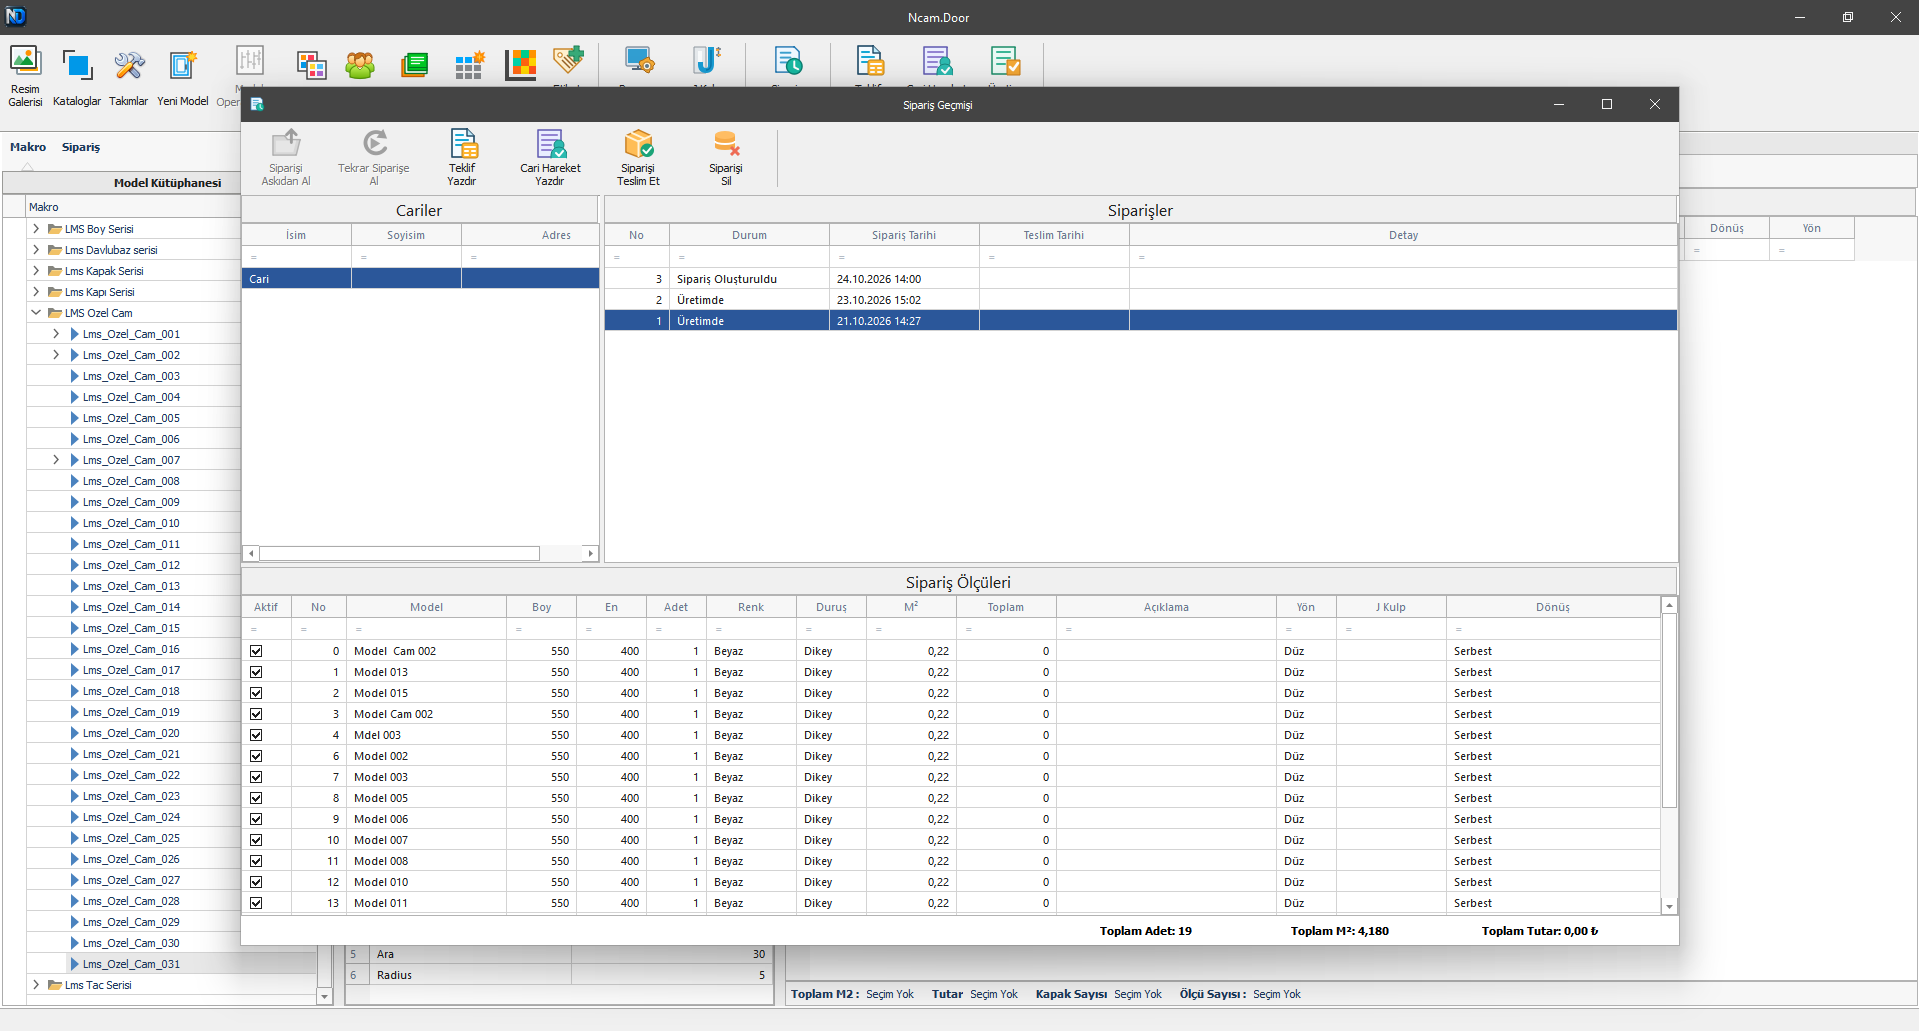The image size is (1919, 1031).
Task: Click Cari Hareket Yazdır icon
Action: click(x=550, y=157)
